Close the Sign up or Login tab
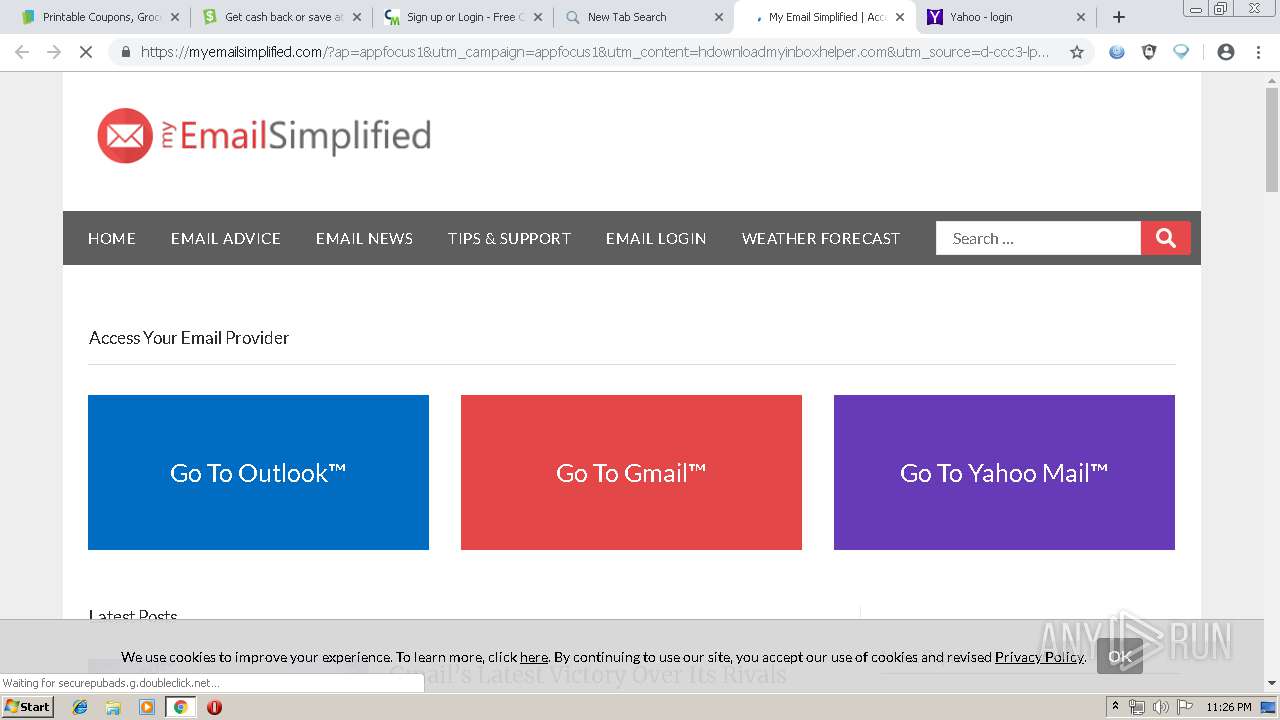 538,17
